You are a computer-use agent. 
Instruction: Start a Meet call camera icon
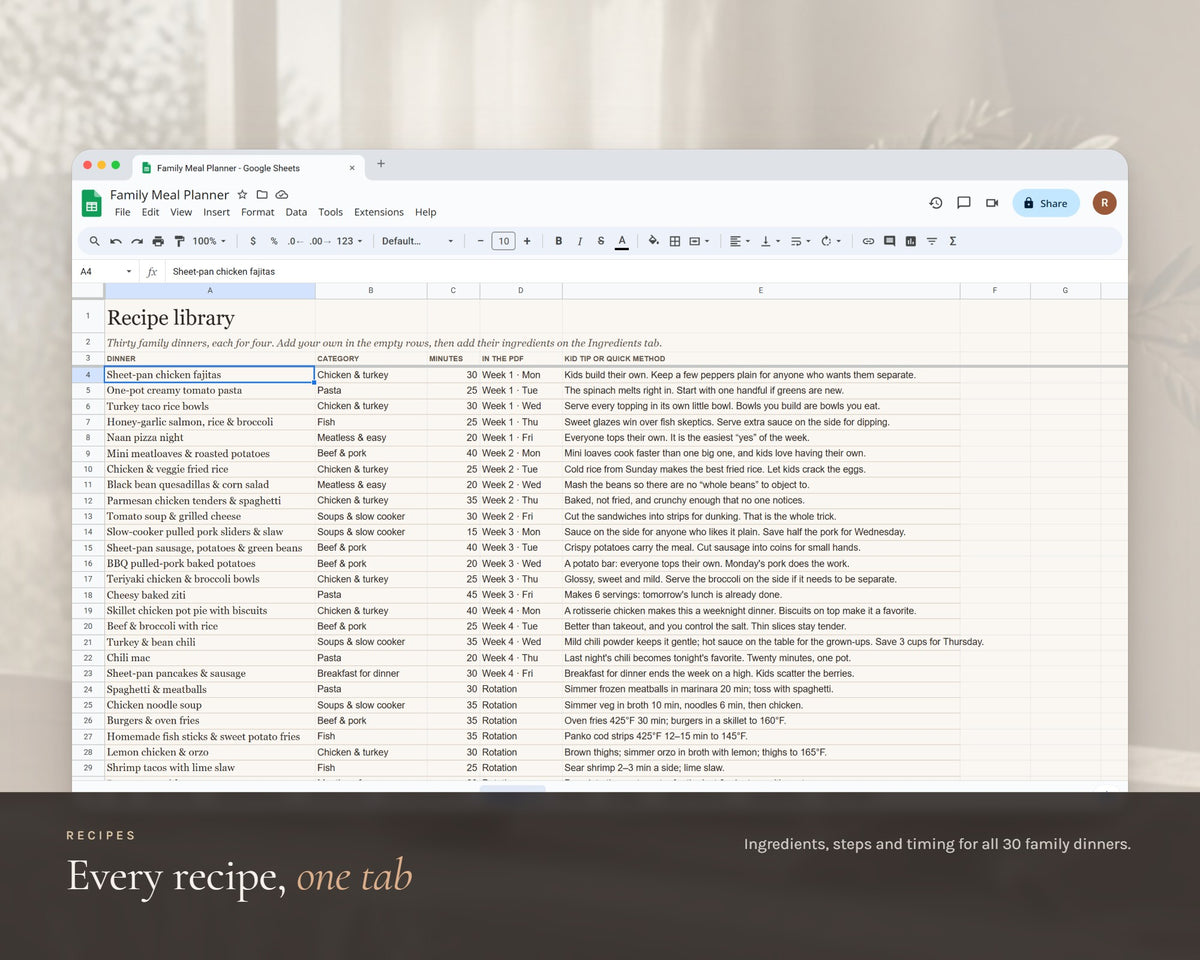(x=992, y=203)
